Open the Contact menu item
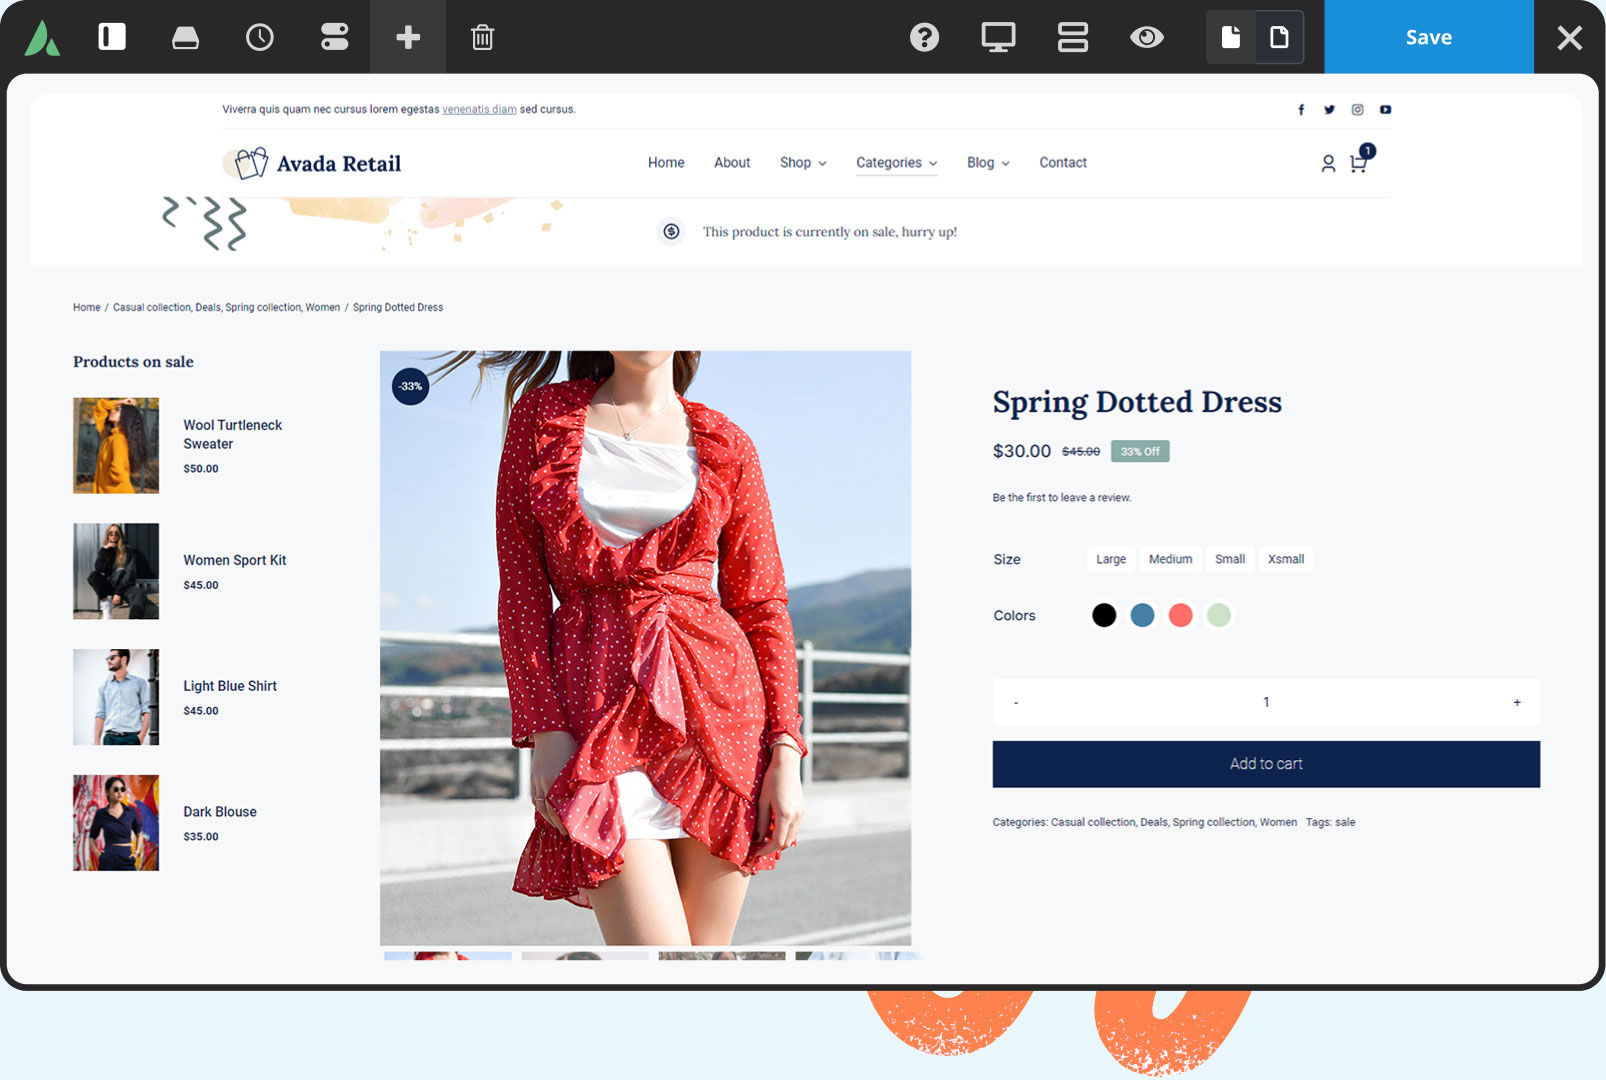1606x1080 pixels. (x=1062, y=162)
